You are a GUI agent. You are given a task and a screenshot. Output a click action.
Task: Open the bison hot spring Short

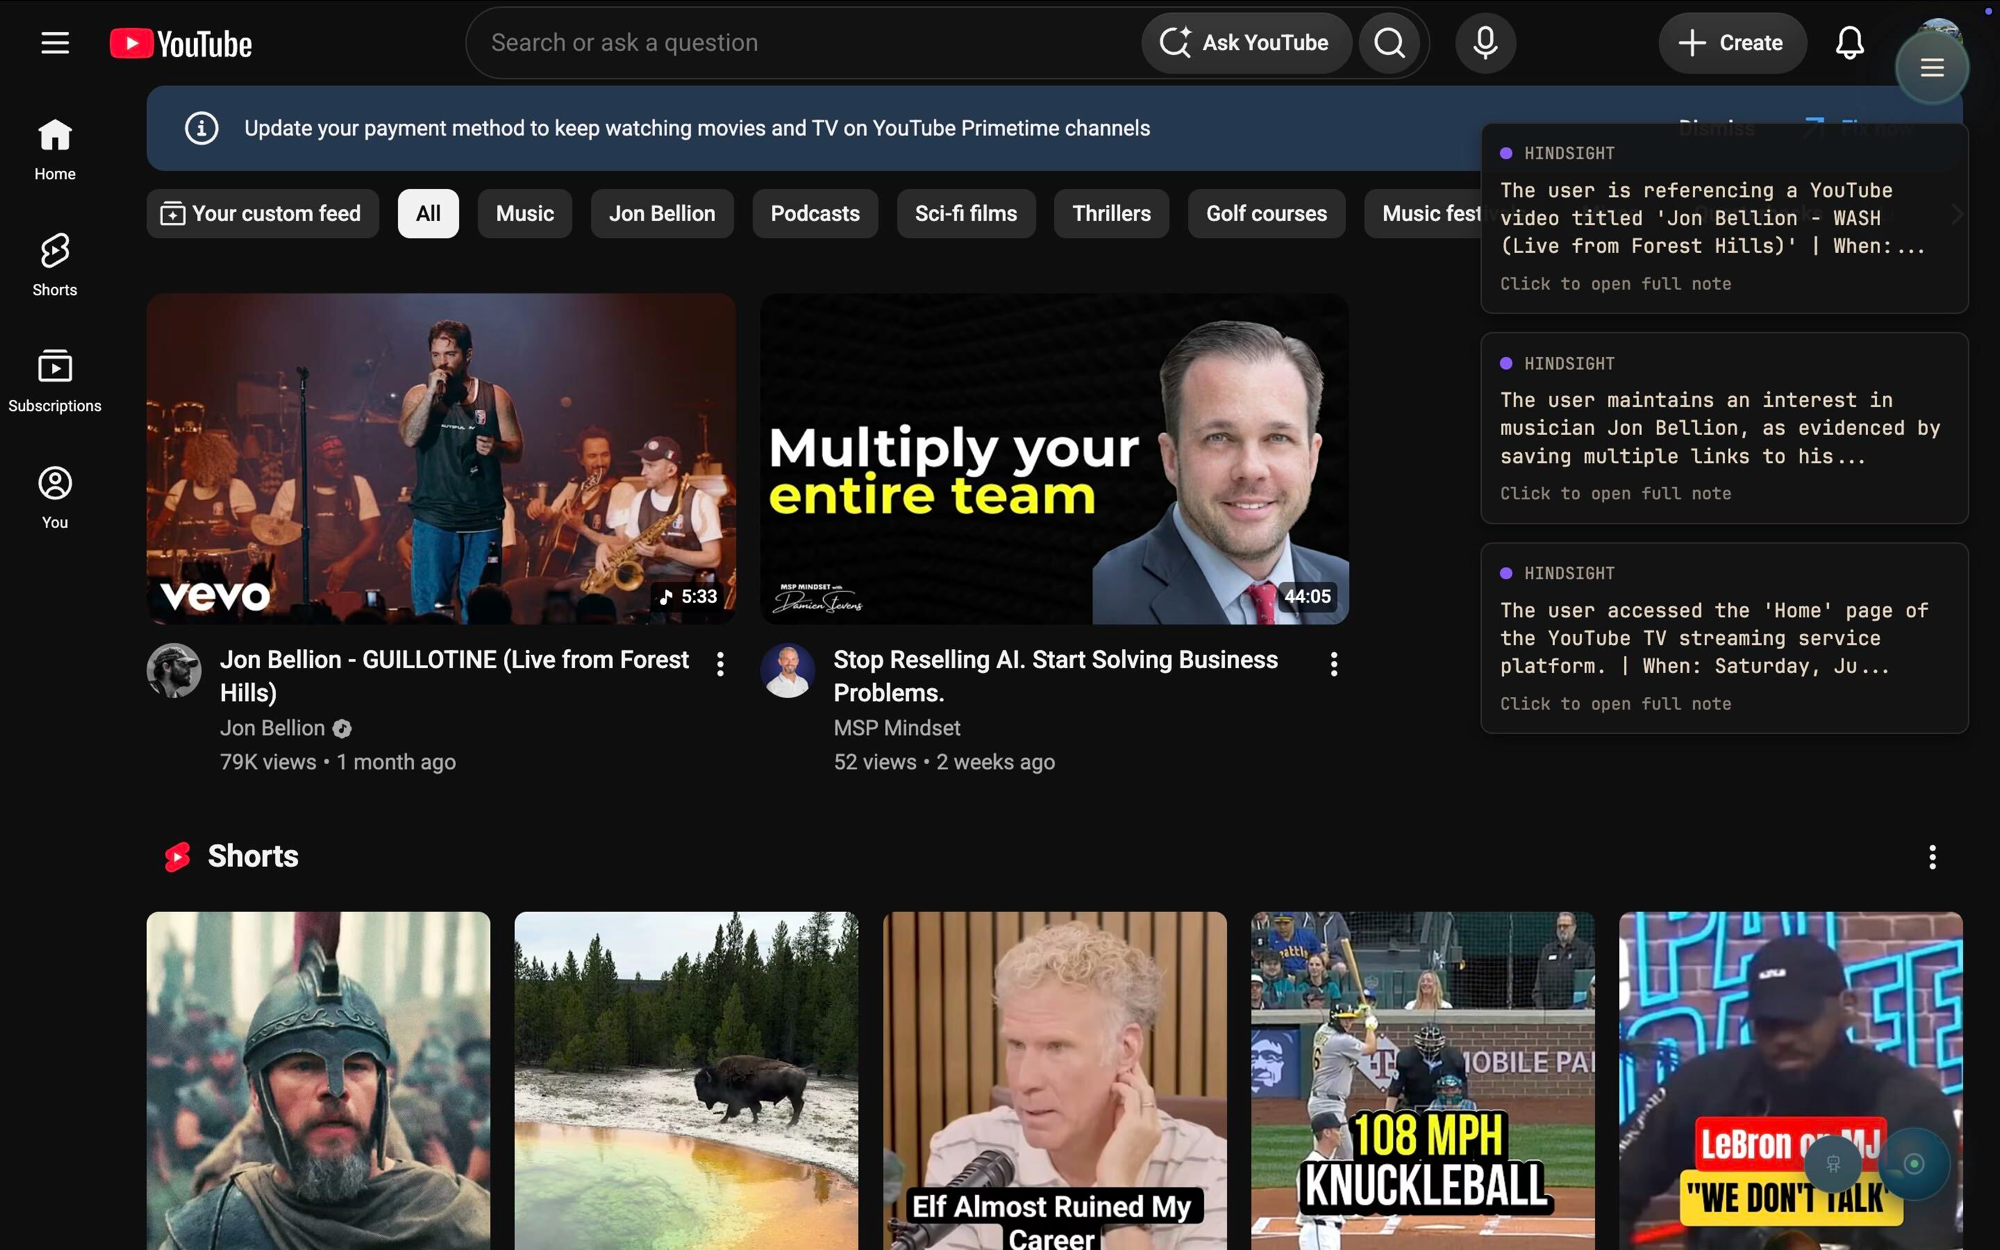coord(686,1080)
